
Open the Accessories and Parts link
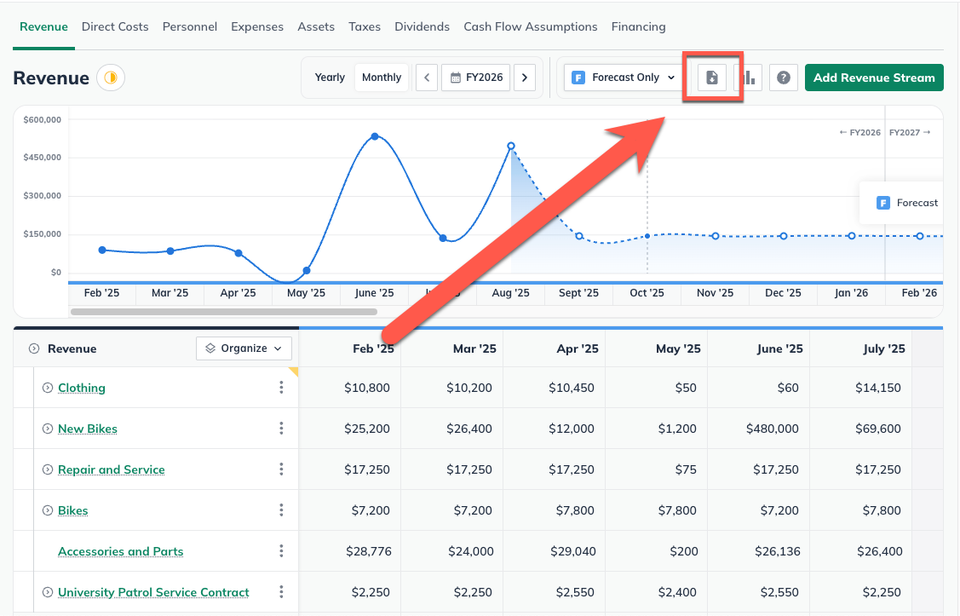[x=121, y=551]
